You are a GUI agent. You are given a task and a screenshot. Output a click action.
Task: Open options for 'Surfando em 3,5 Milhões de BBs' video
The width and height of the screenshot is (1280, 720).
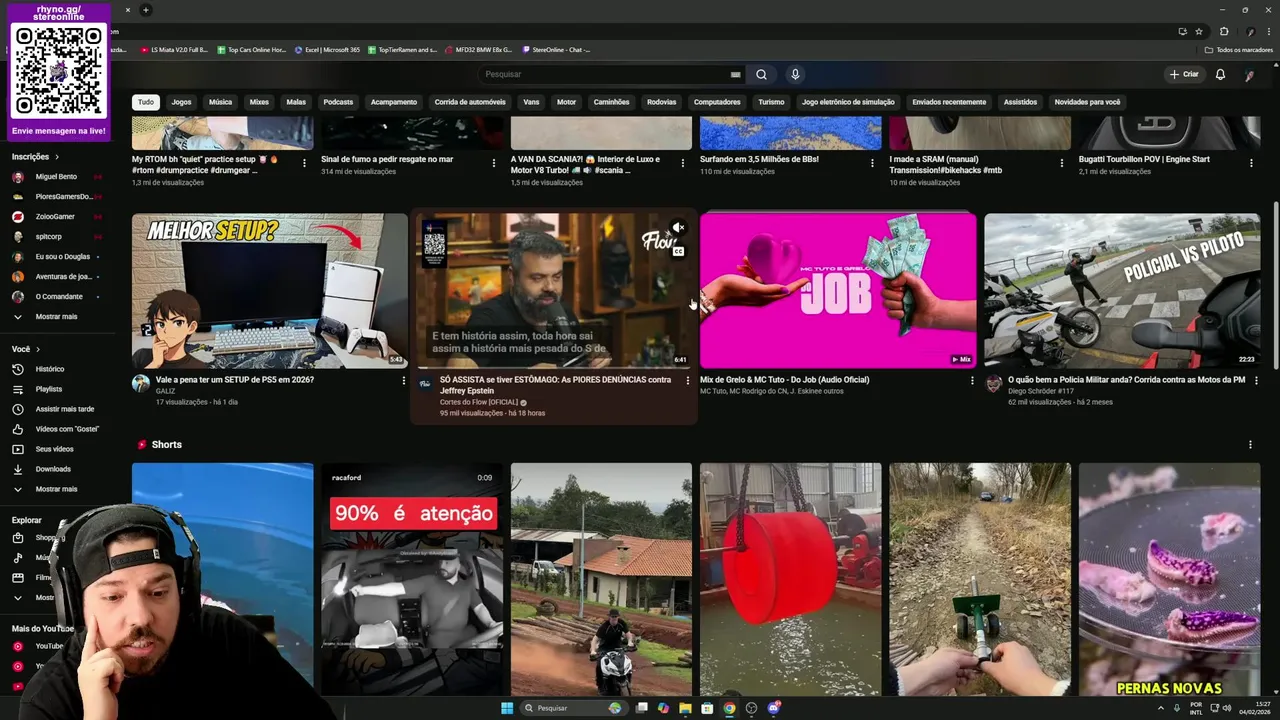(873, 162)
